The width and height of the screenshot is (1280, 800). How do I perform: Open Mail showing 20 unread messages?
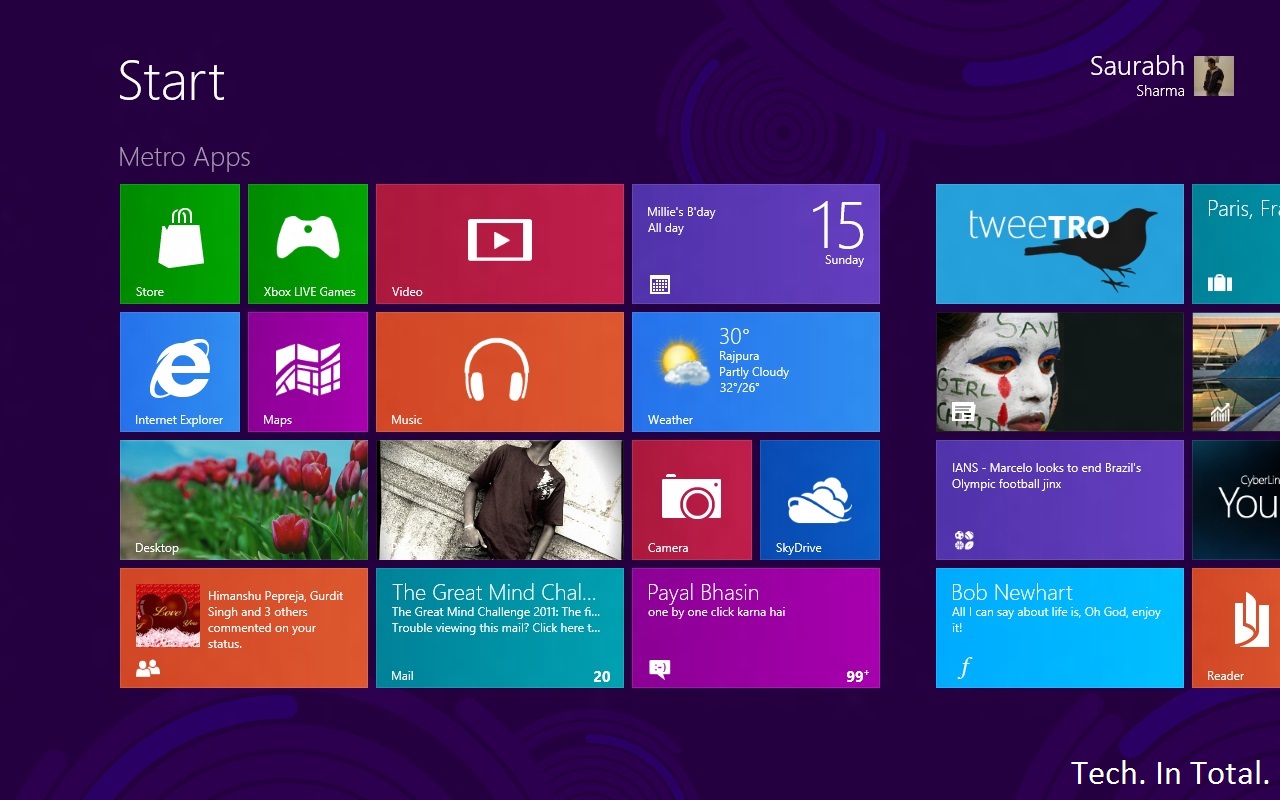[x=499, y=627]
